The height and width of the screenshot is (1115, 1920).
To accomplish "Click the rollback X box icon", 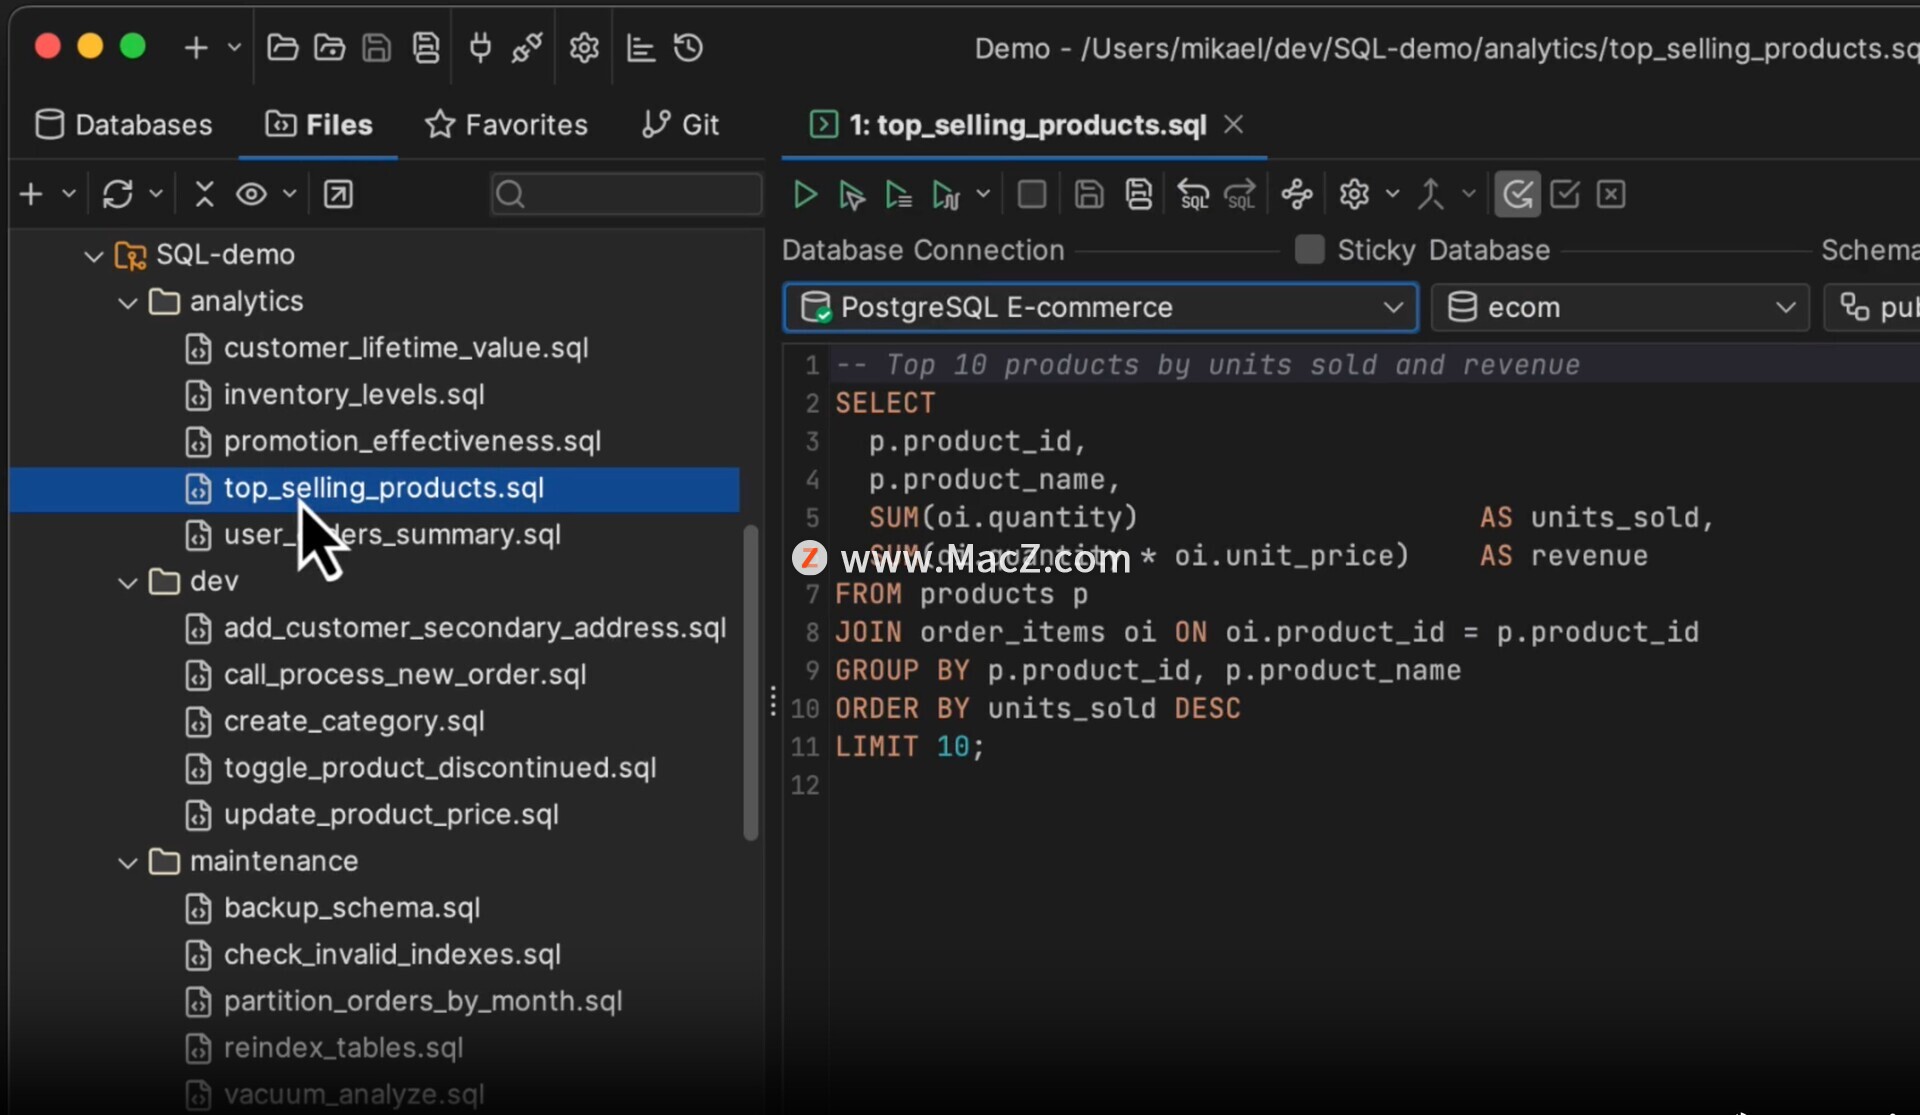I will tap(1611, 194).
